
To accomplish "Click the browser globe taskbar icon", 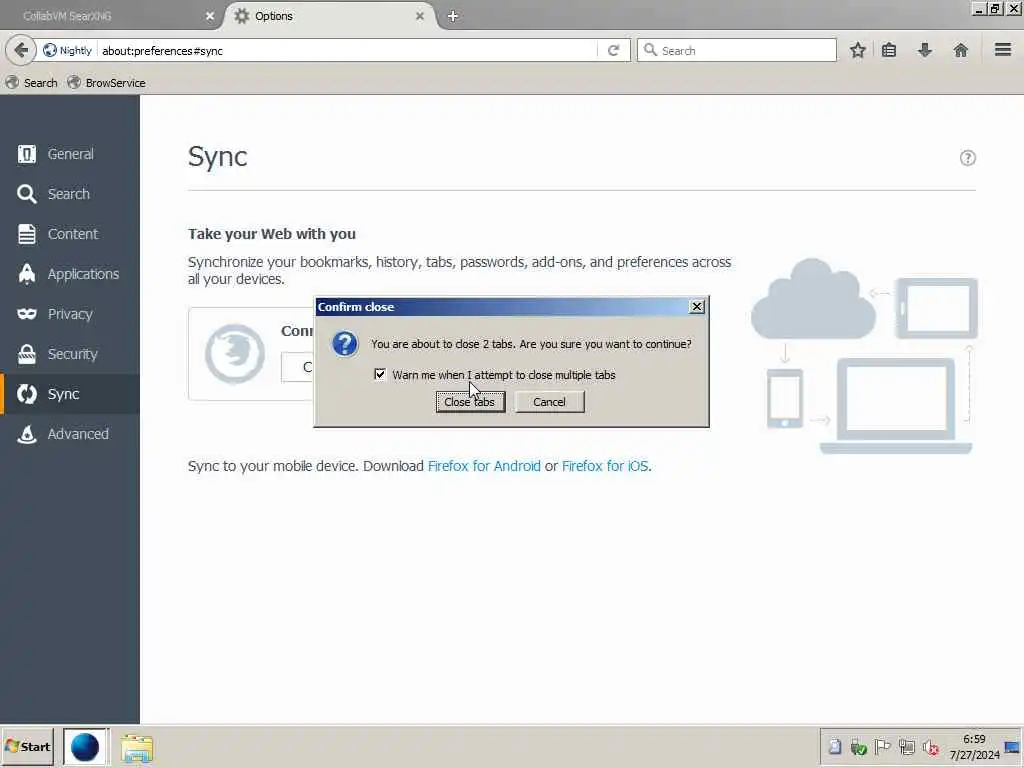I will click(85, 747).
